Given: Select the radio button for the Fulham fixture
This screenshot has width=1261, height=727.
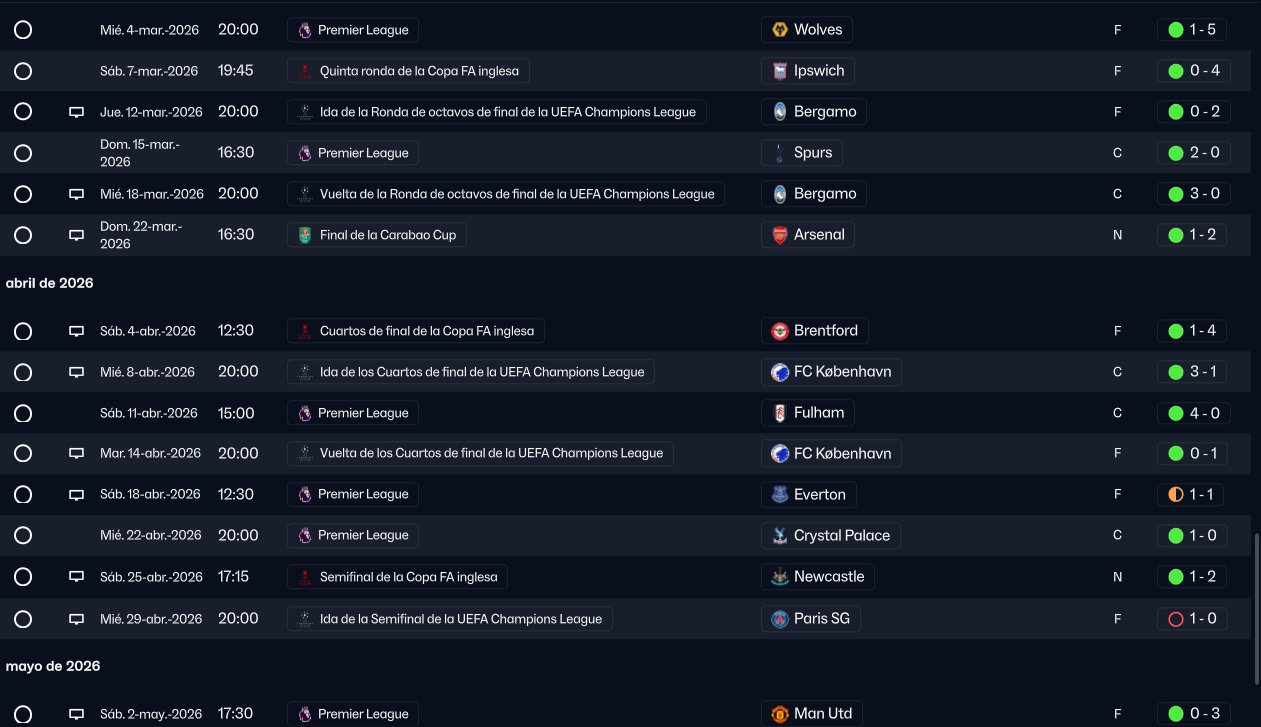Looking at the screenshot, I should click(23, 413).
